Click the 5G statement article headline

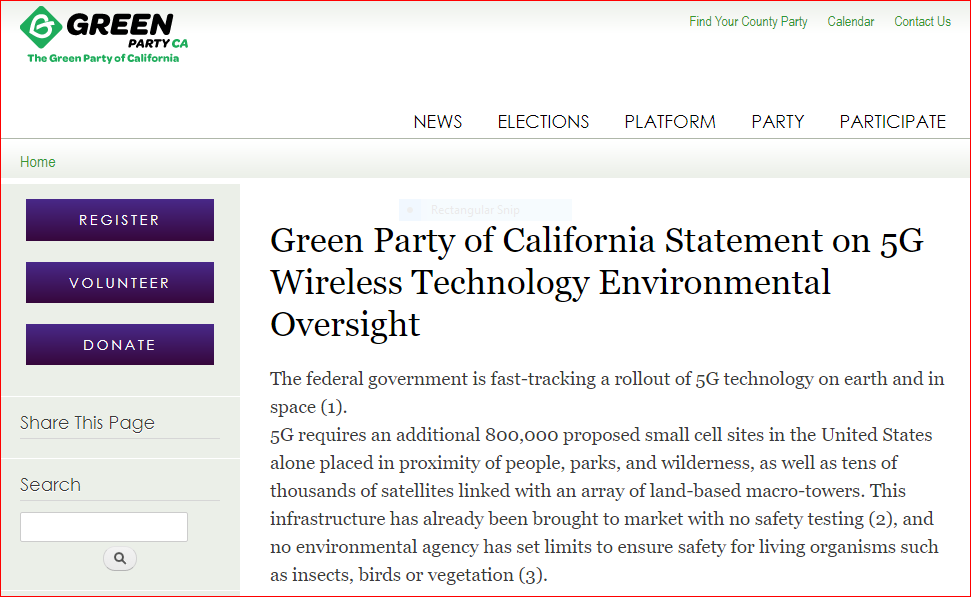(x=597, y=282)
